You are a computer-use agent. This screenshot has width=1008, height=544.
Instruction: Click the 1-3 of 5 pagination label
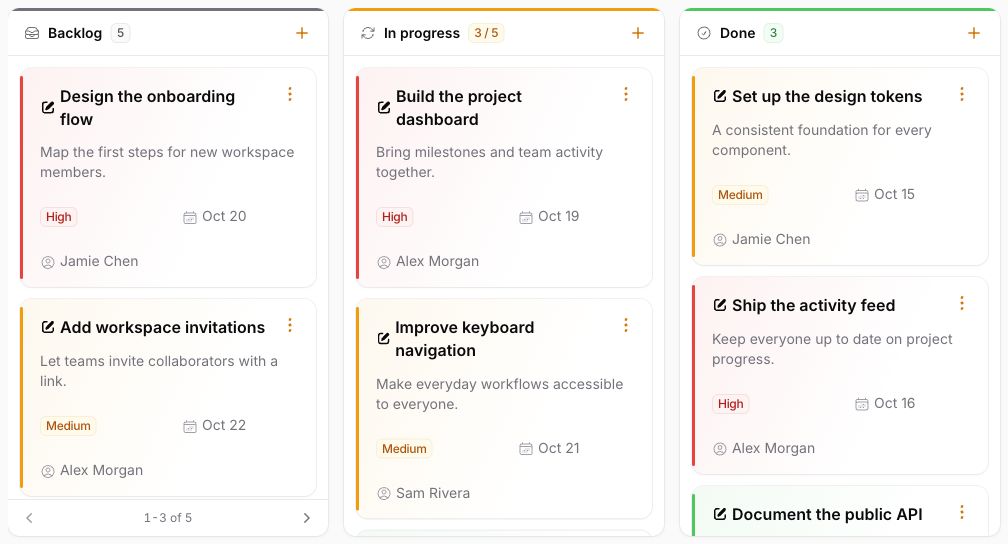[x=168, y=518]
